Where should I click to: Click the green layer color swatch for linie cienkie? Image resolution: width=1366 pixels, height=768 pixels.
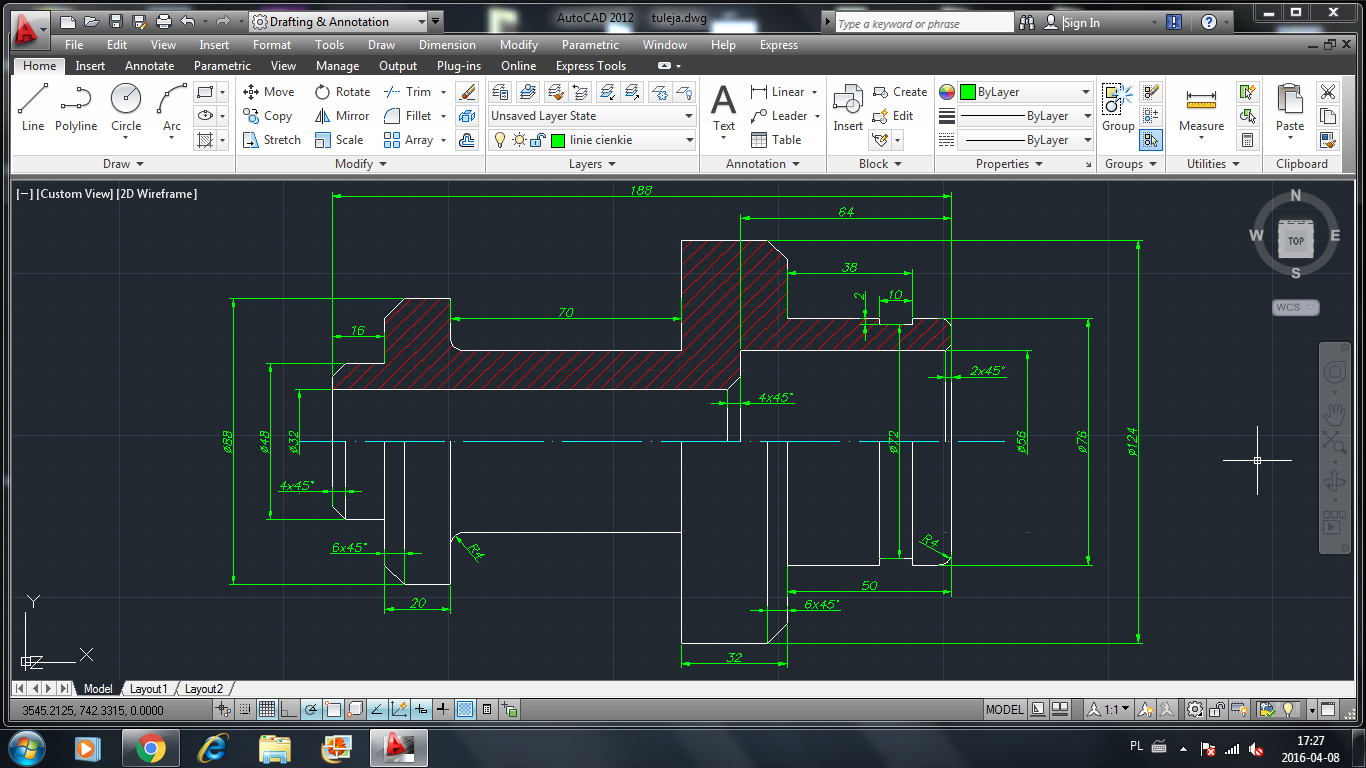(557, 140)
